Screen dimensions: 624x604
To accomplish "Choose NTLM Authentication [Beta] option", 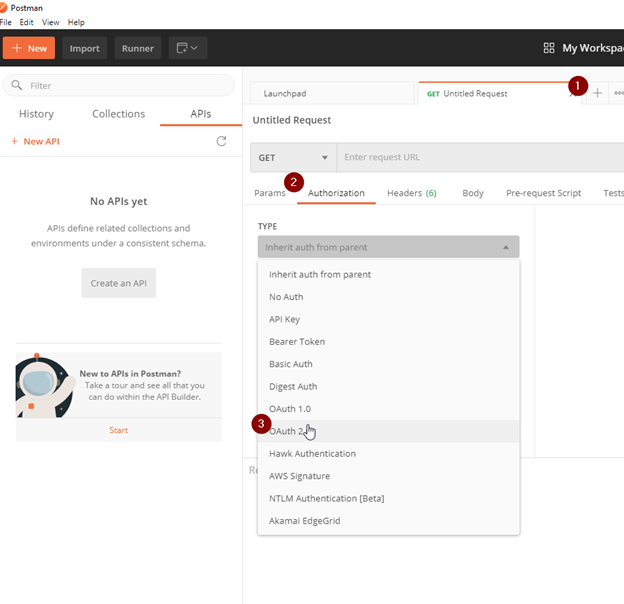I will [x=388, y=498].
